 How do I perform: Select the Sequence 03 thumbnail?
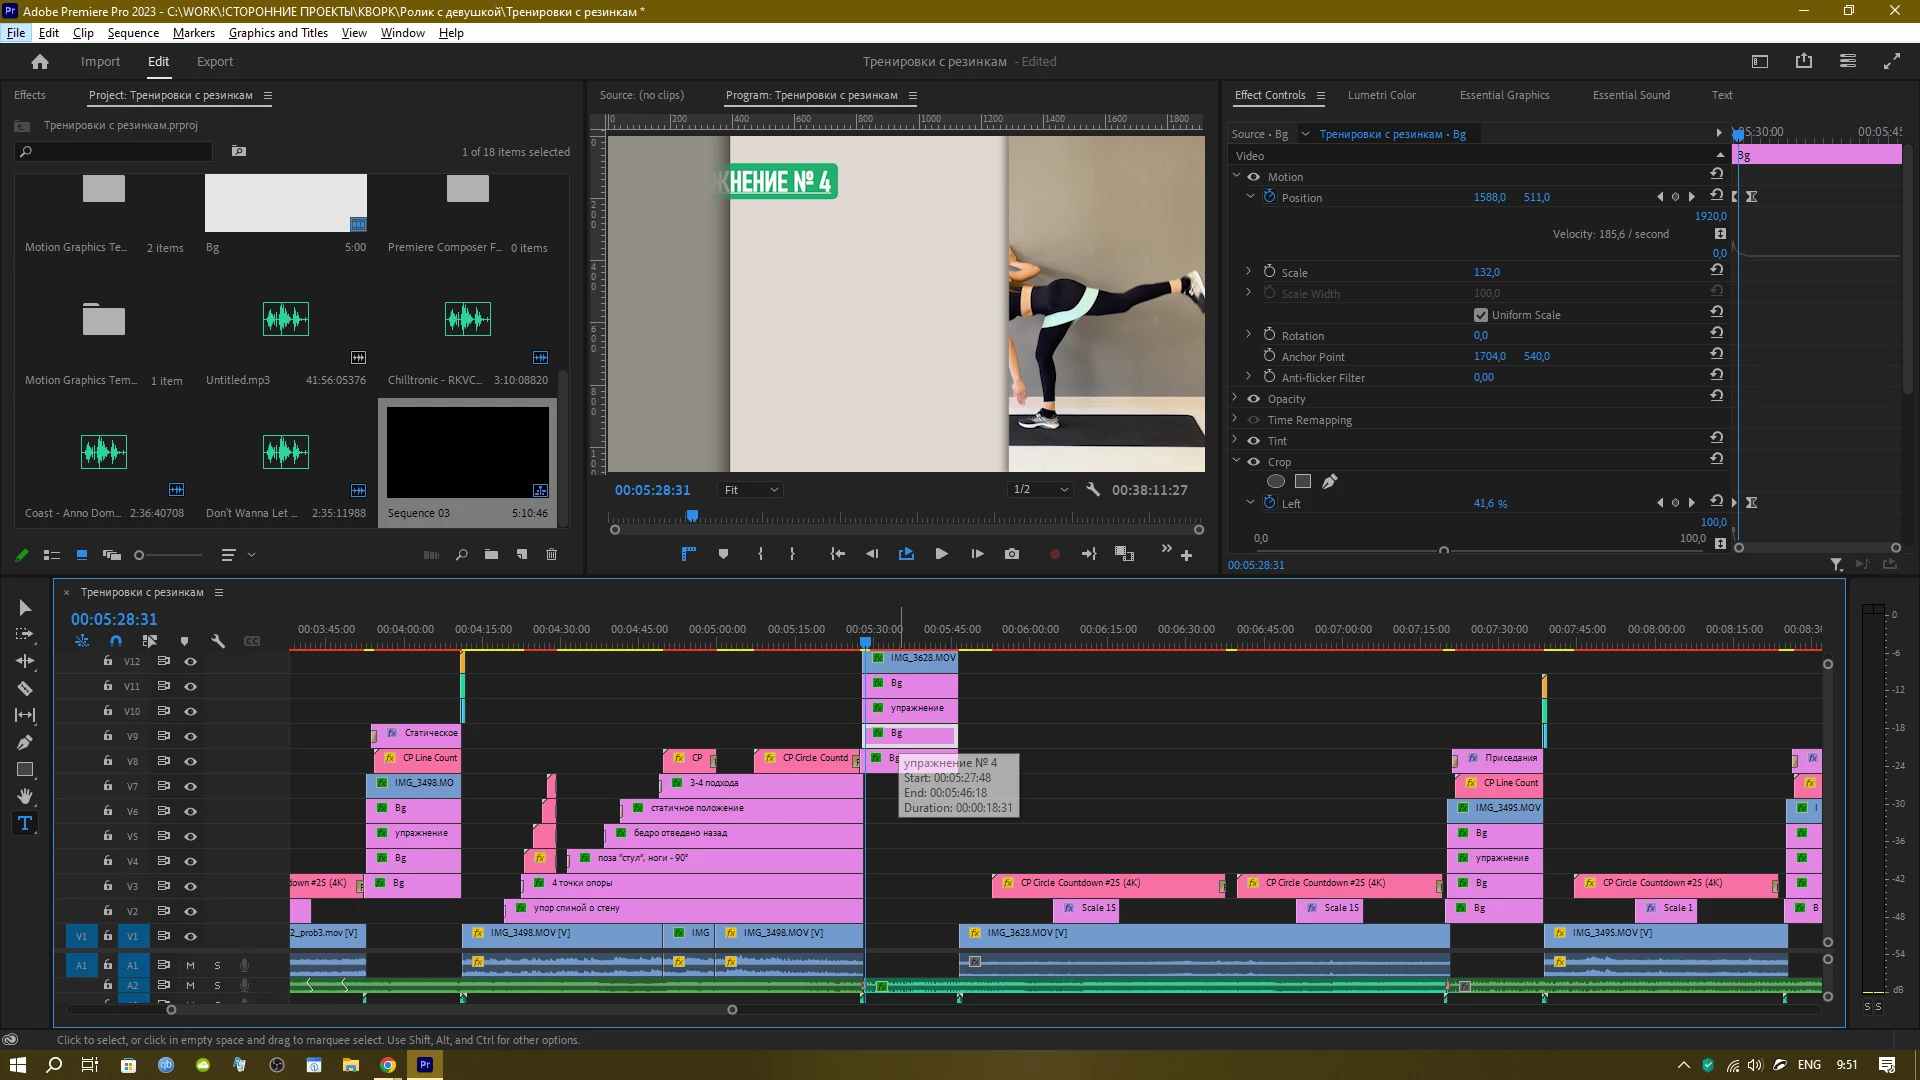point(467,452)
